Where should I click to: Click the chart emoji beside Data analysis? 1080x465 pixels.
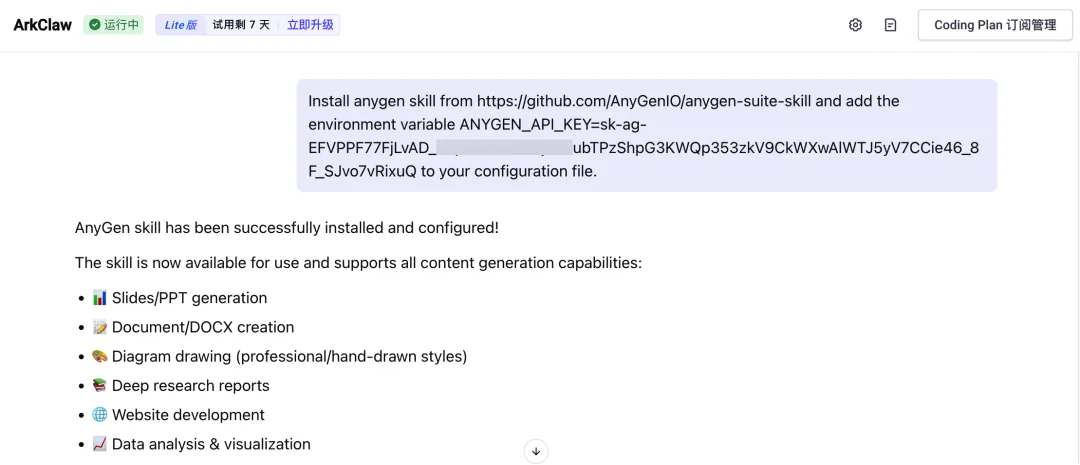[99, 444]
